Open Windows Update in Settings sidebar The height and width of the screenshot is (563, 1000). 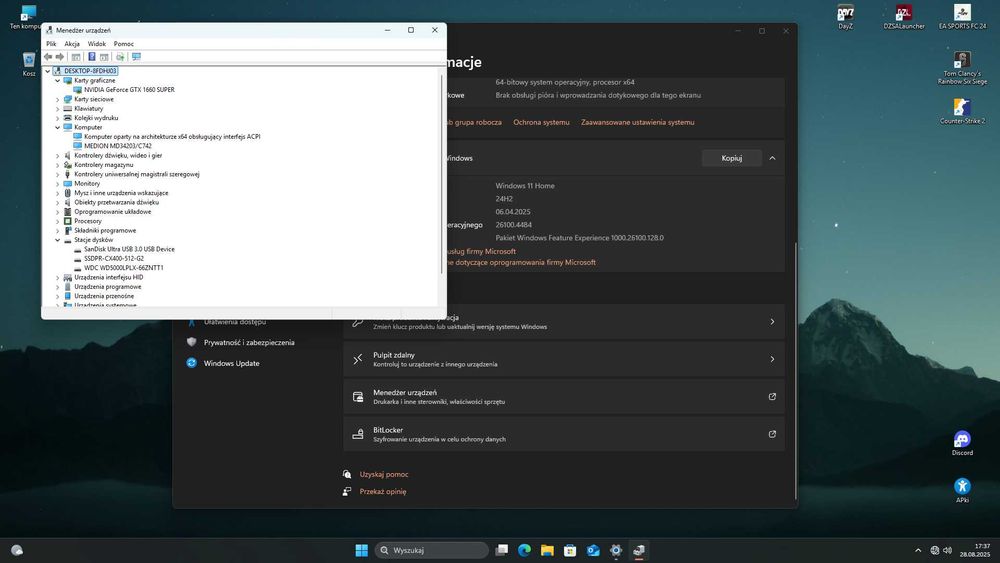tap(231, 363)
